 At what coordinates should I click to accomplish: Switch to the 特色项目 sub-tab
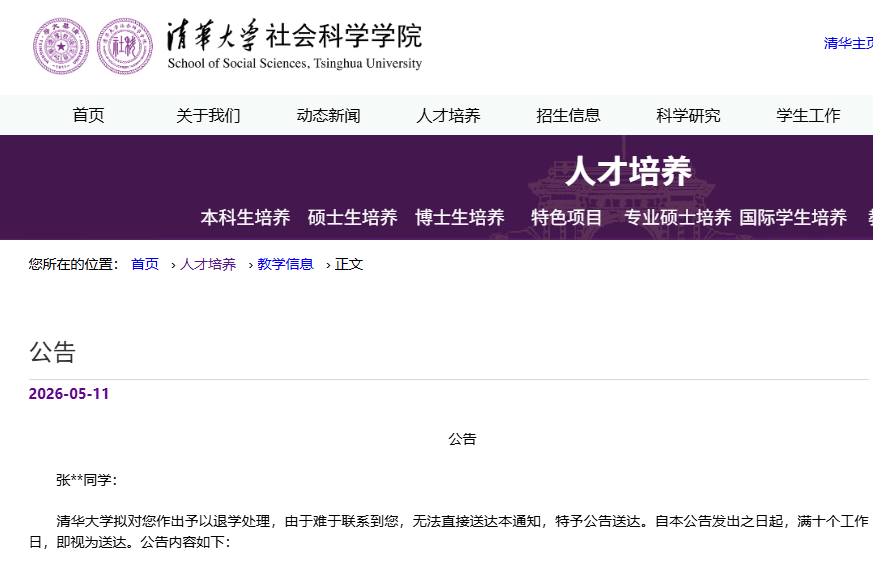(x=567, y=217)
